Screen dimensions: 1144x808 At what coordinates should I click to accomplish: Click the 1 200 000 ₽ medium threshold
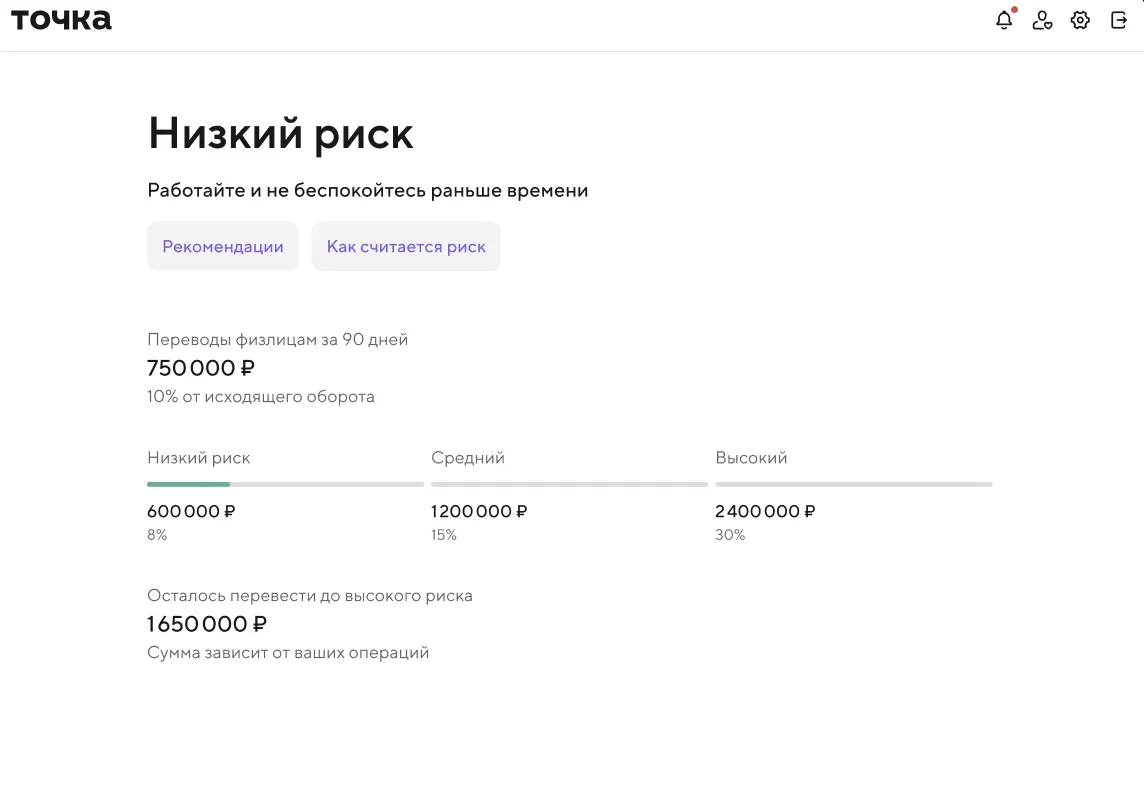click(x=479, y=511)
